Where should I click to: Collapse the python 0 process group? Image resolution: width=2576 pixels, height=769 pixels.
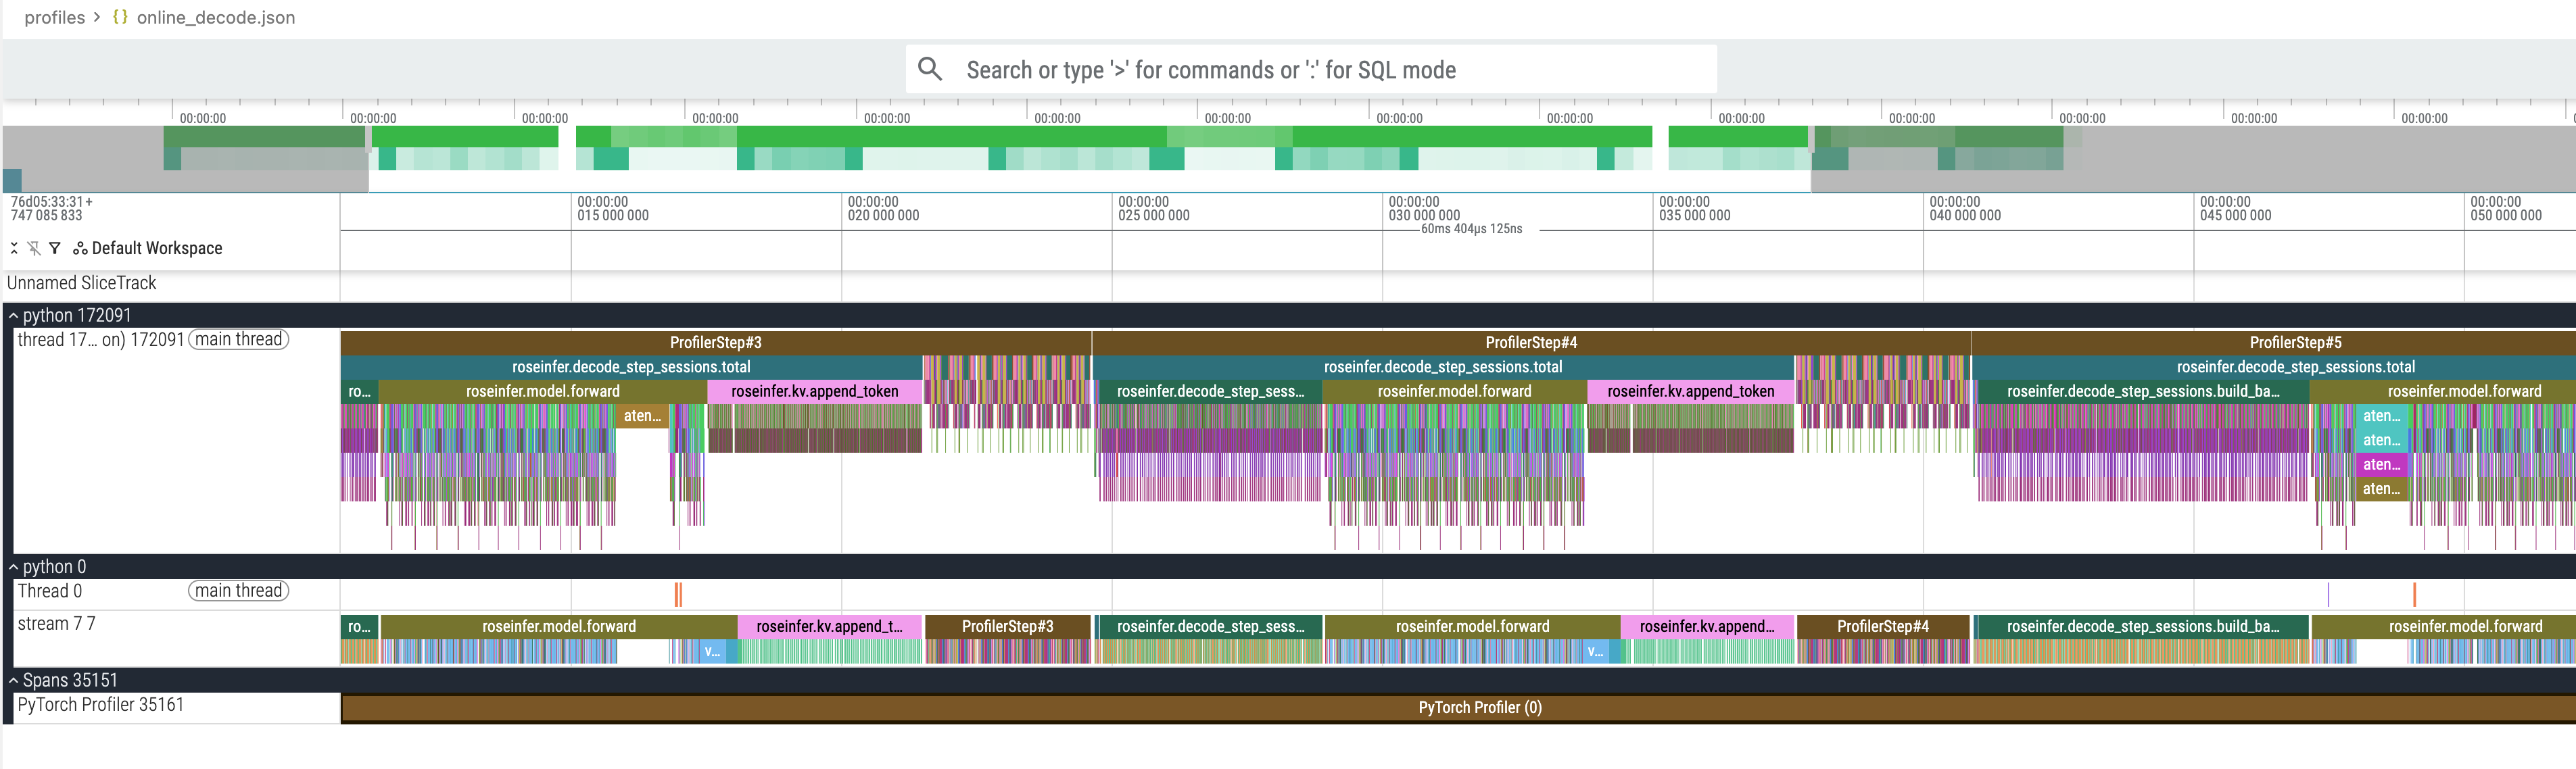[x=14, y=567]
